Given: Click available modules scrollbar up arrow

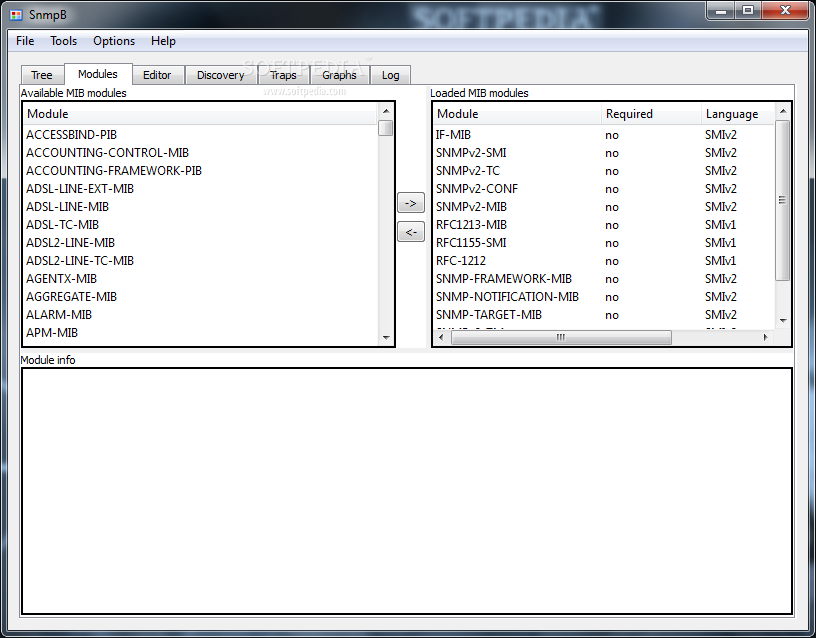Looking at the screenshot, I should 386,111.
